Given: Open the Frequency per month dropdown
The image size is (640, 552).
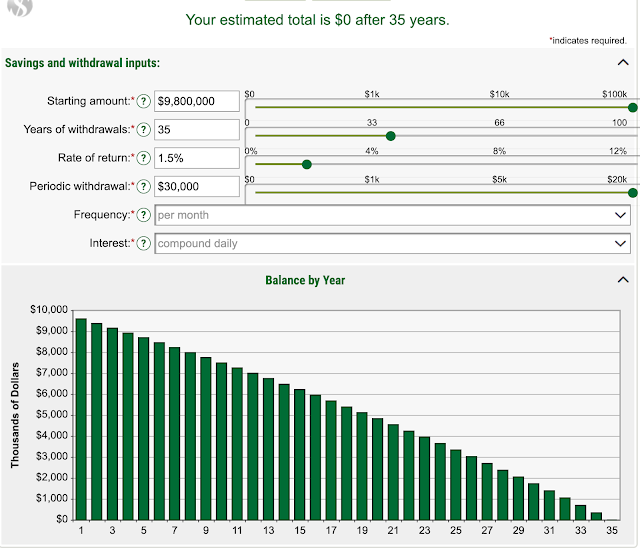Looking at the screenshot, I should (x=393, y=215).
